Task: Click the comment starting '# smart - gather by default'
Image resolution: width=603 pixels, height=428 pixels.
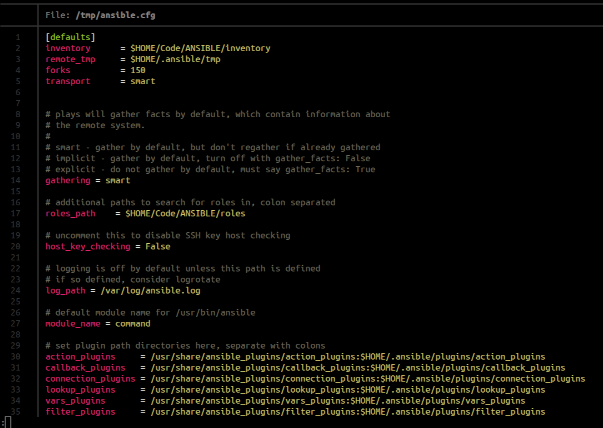Action: pyautogui.click(x=213, y=147)
